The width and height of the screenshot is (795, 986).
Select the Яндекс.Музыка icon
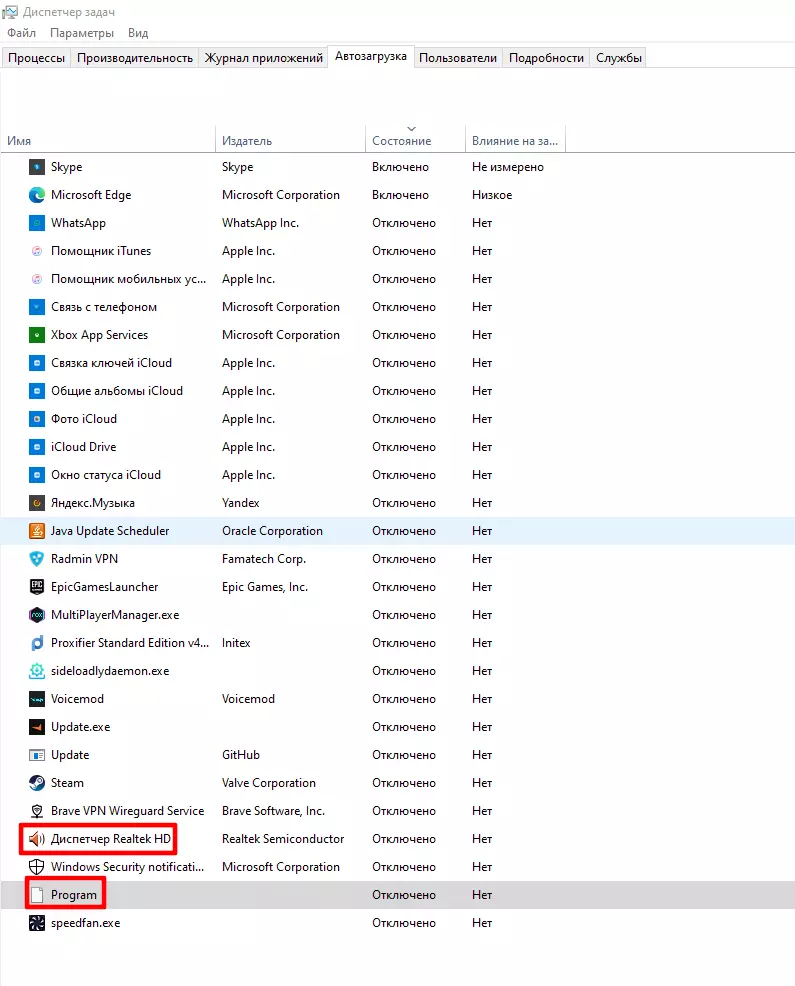36,503
